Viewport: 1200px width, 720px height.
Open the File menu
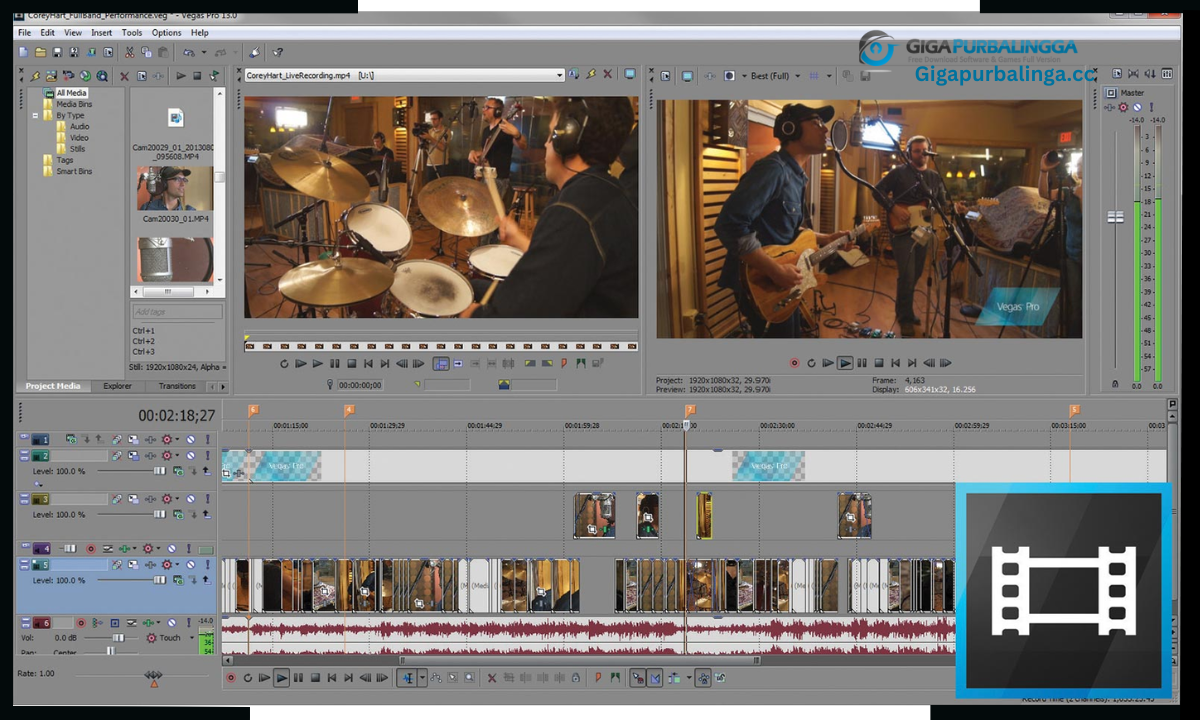tap(24, 33)
